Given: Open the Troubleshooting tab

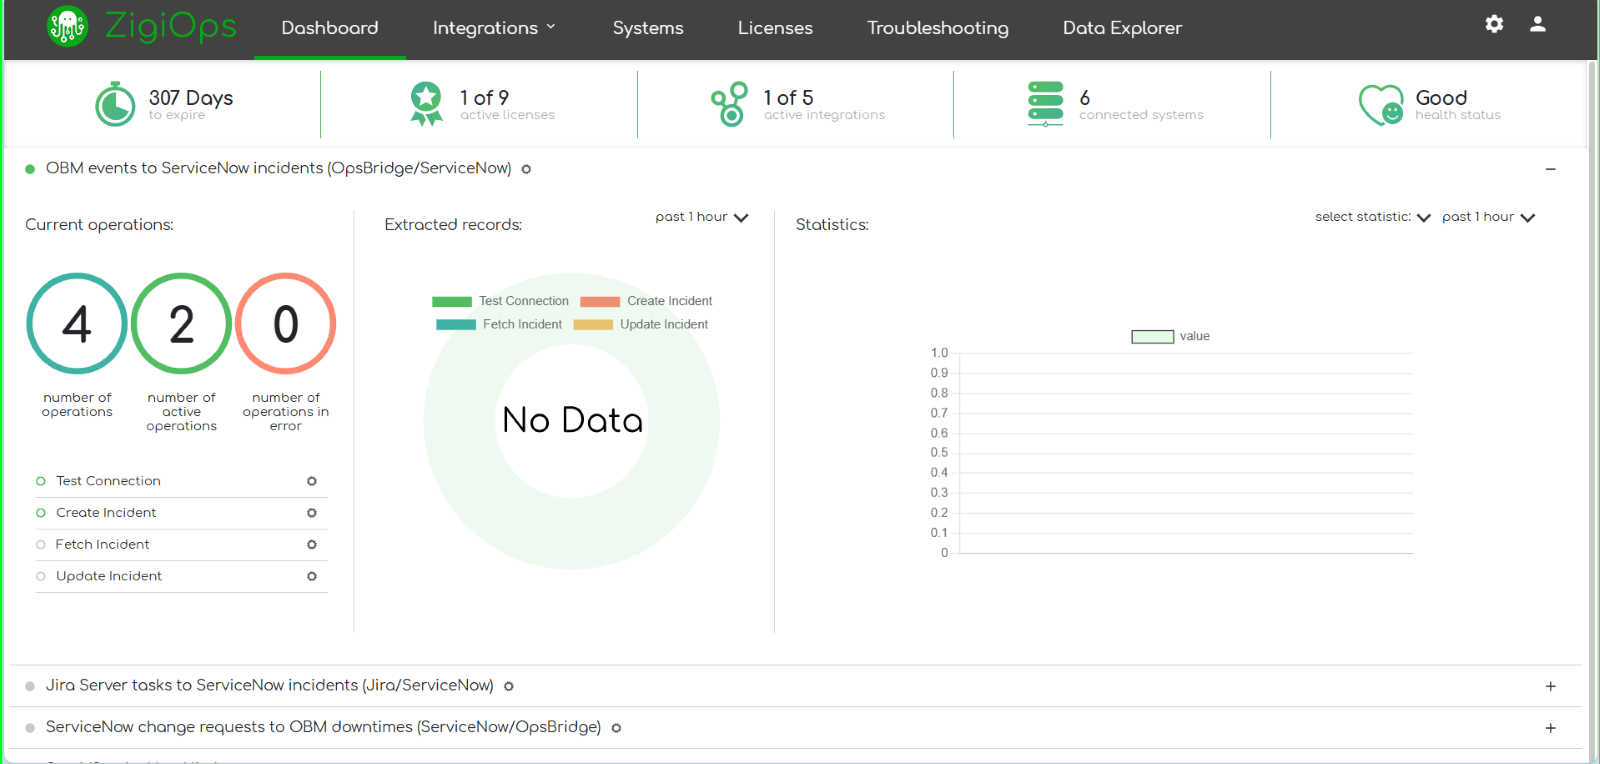Looking at the screenshot, I should [x=938, y=28].
